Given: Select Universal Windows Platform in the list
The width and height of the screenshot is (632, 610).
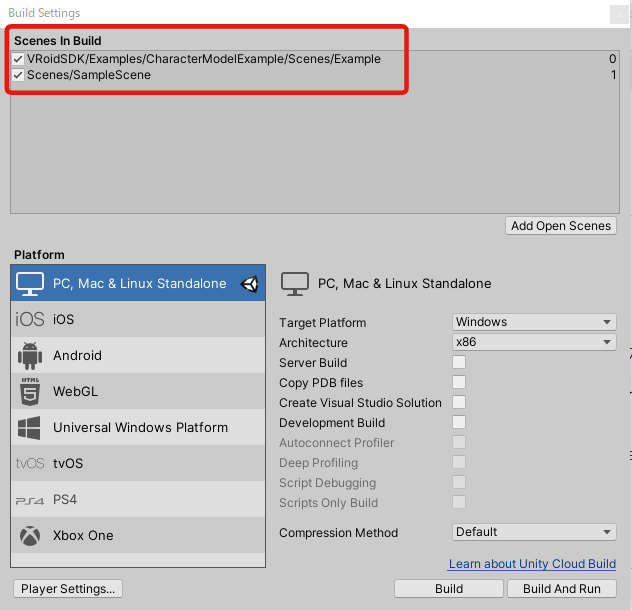Looking at the screenshot, I should tap(138, 427).
